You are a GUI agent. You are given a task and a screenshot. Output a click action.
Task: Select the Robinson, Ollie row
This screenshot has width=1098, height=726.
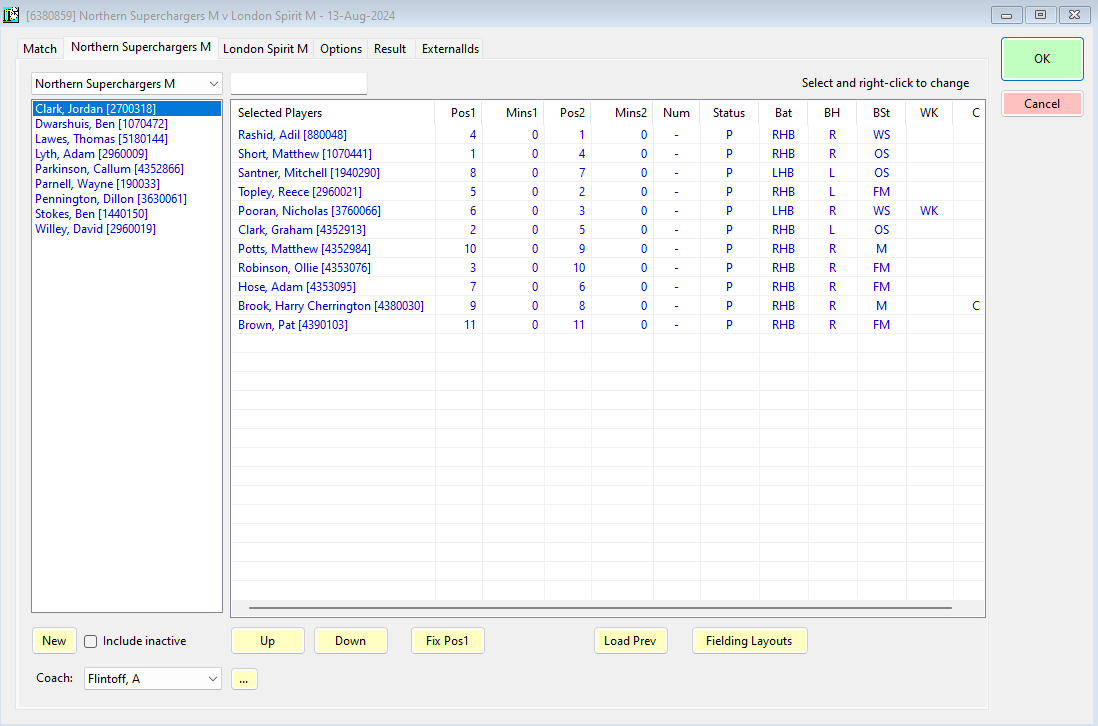608,267
